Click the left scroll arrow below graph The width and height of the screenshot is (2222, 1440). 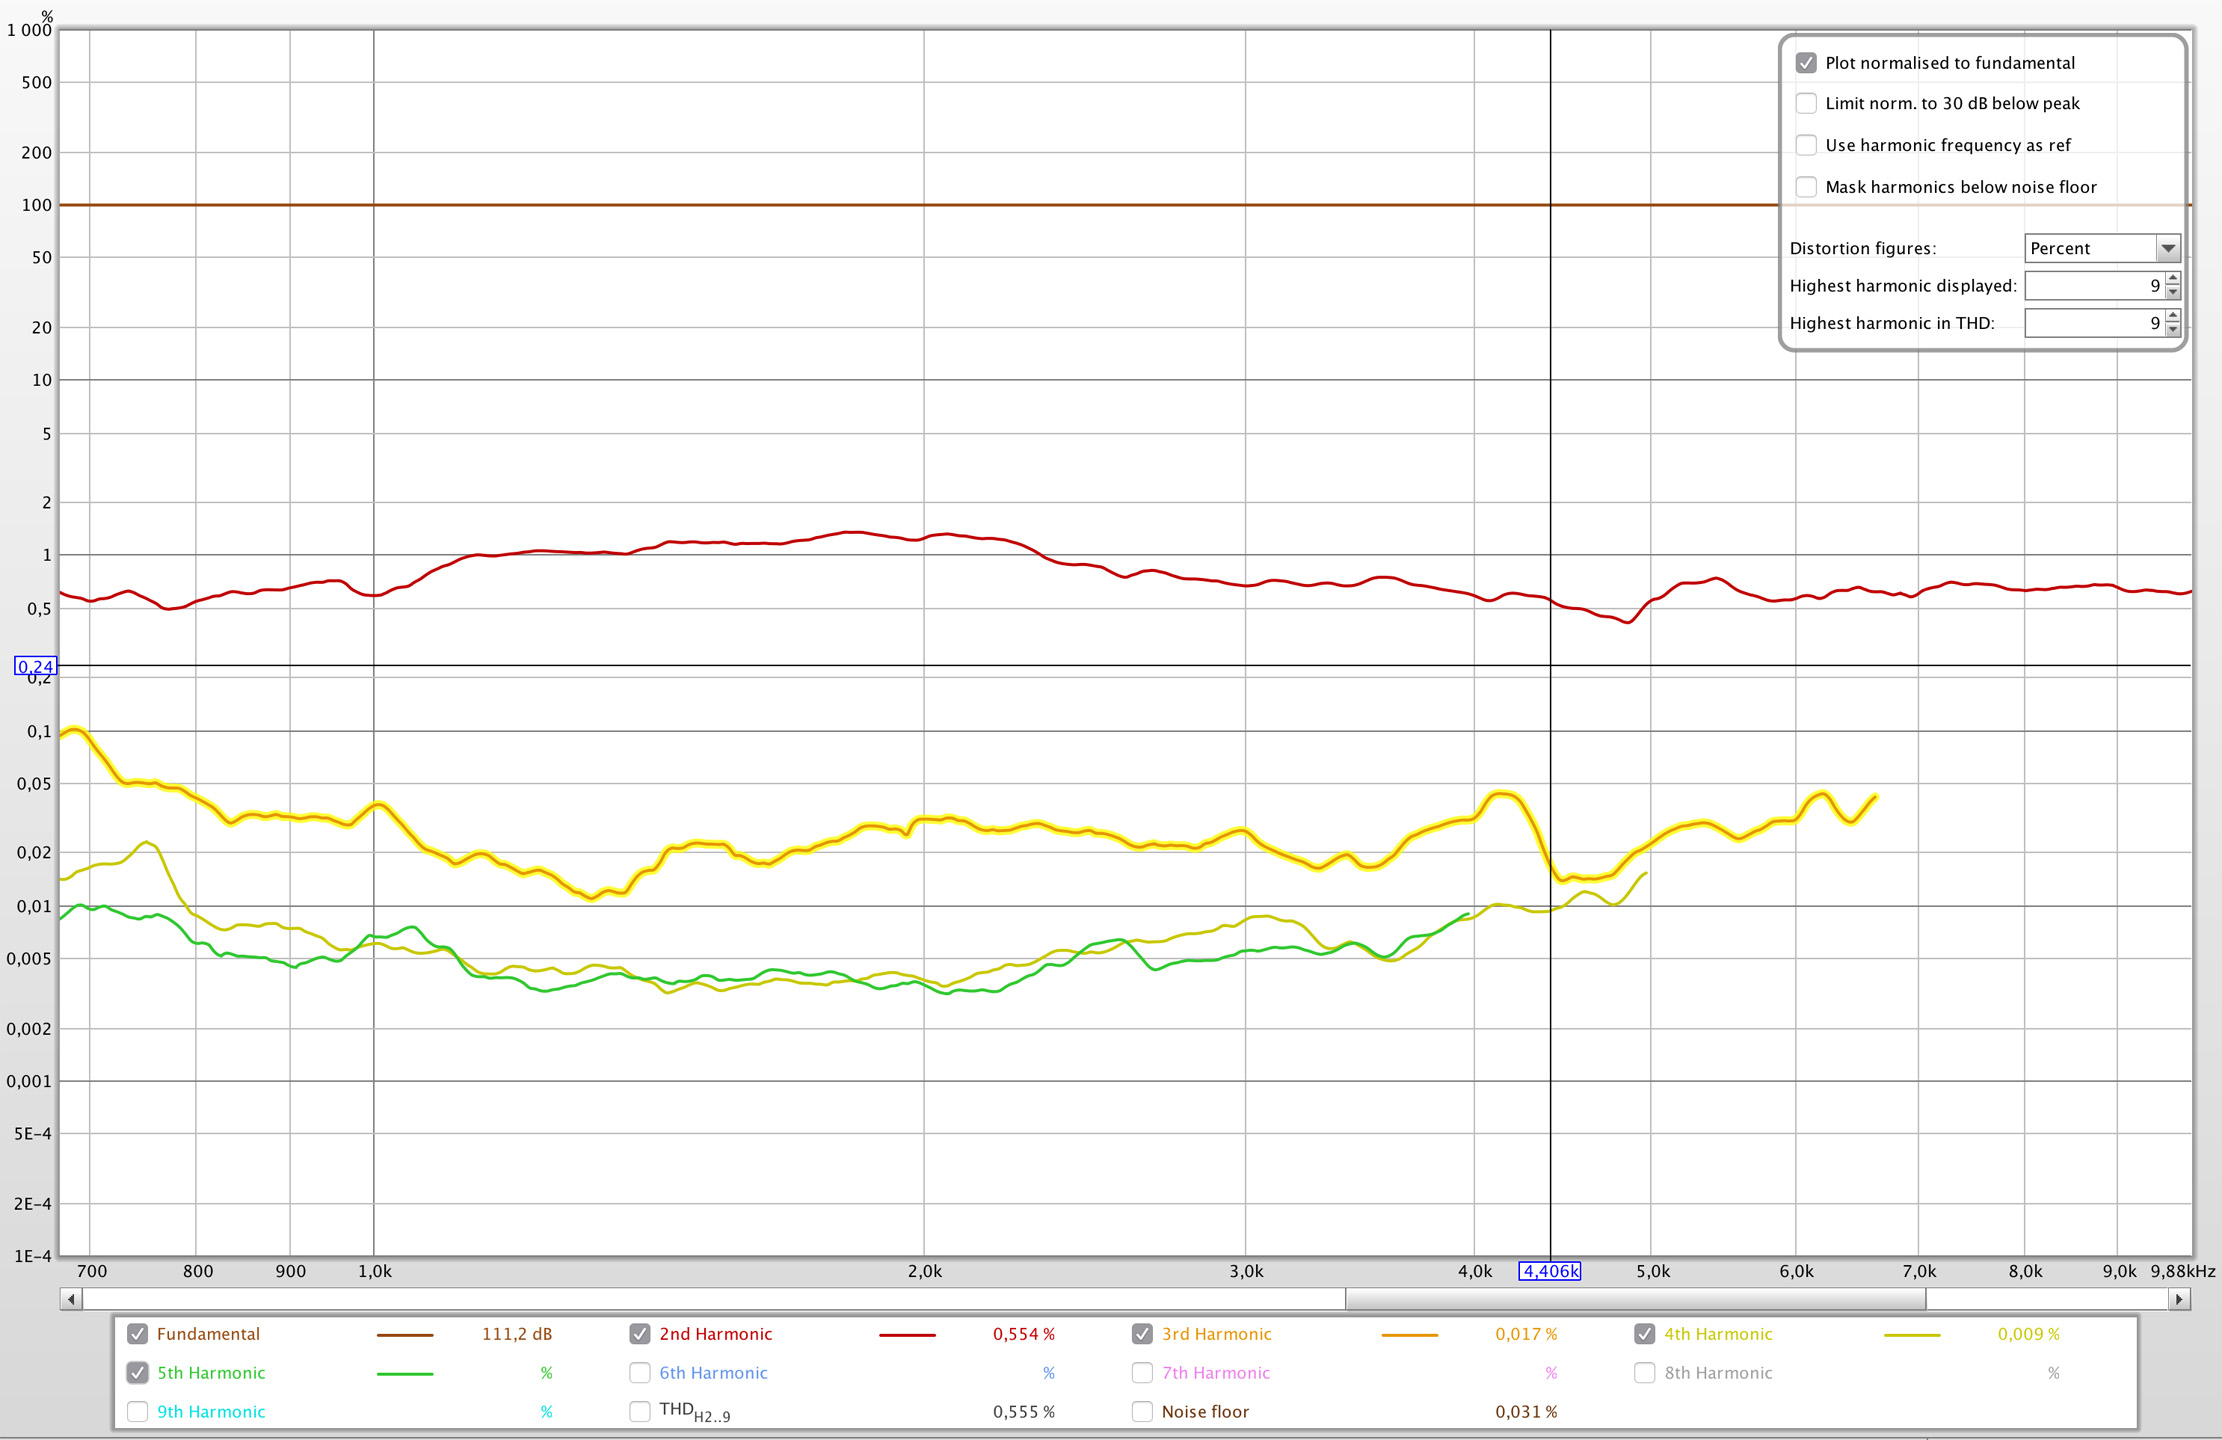tap(71, 1299)
